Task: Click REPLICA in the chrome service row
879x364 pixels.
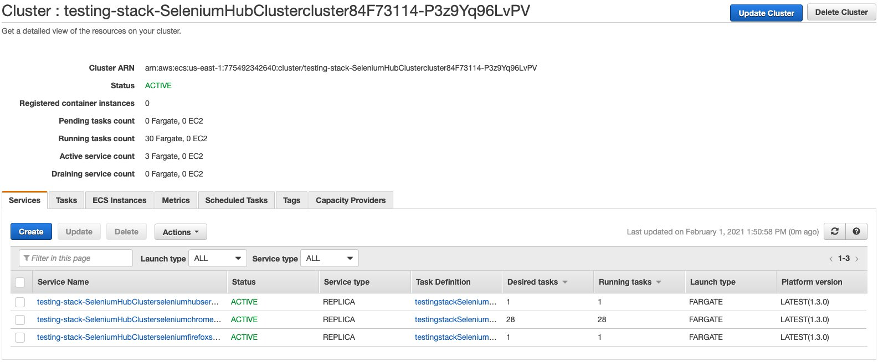Action: (339, 320)
